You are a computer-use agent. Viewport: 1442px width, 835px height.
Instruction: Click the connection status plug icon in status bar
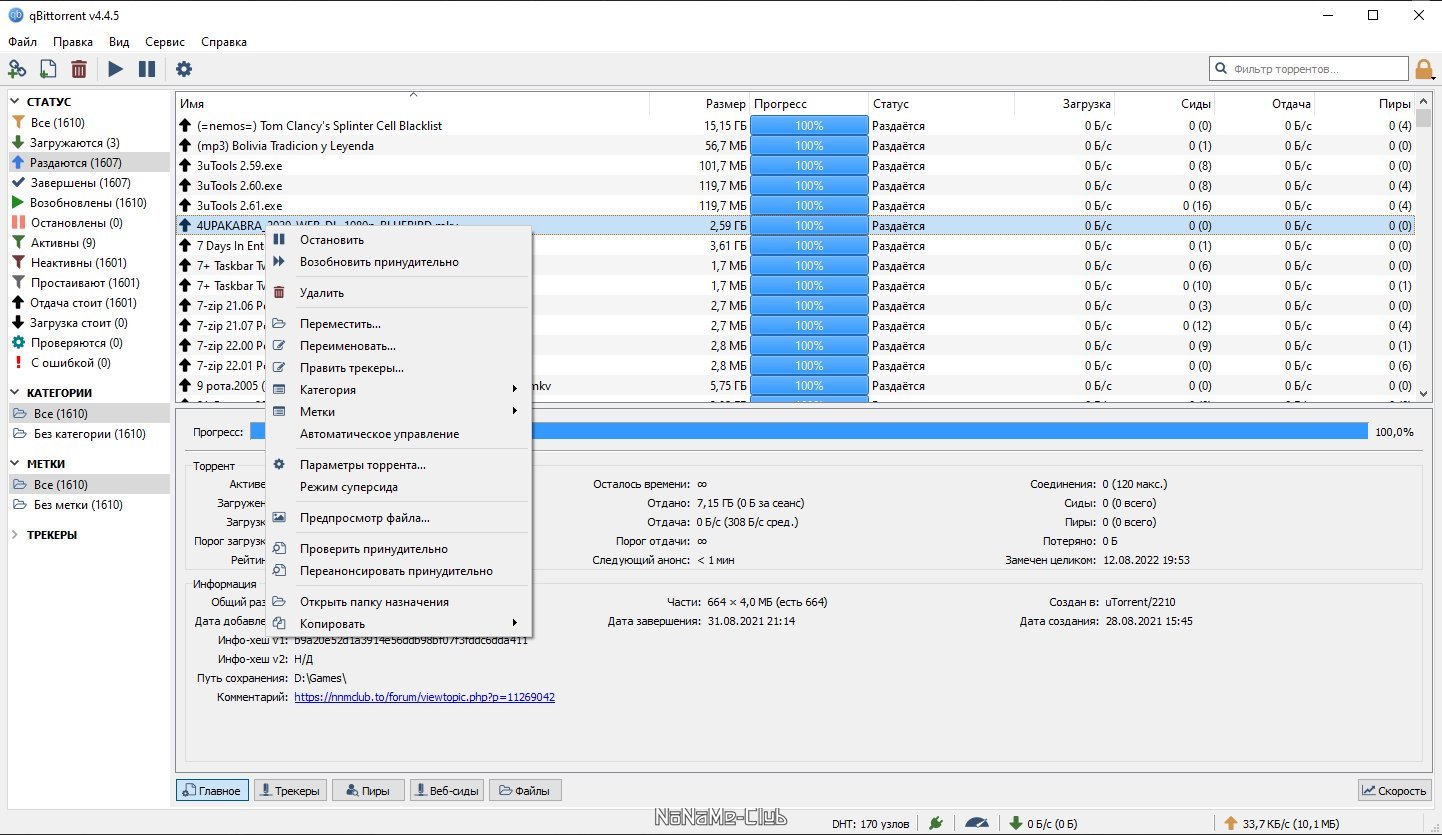click(936, 823)
